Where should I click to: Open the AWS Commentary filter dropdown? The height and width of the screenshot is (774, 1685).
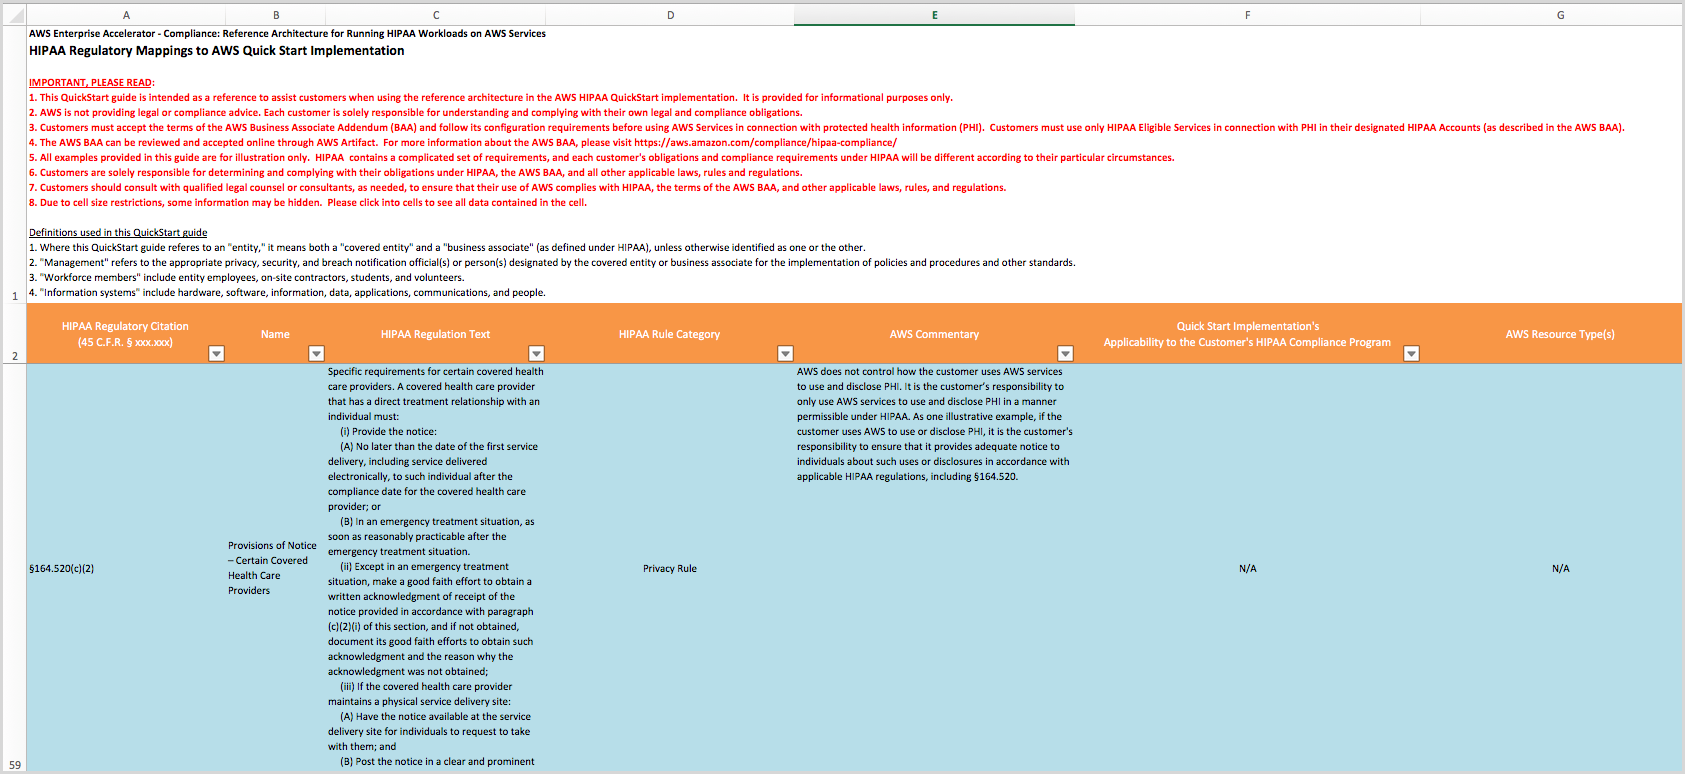[x=1065, y=353]
